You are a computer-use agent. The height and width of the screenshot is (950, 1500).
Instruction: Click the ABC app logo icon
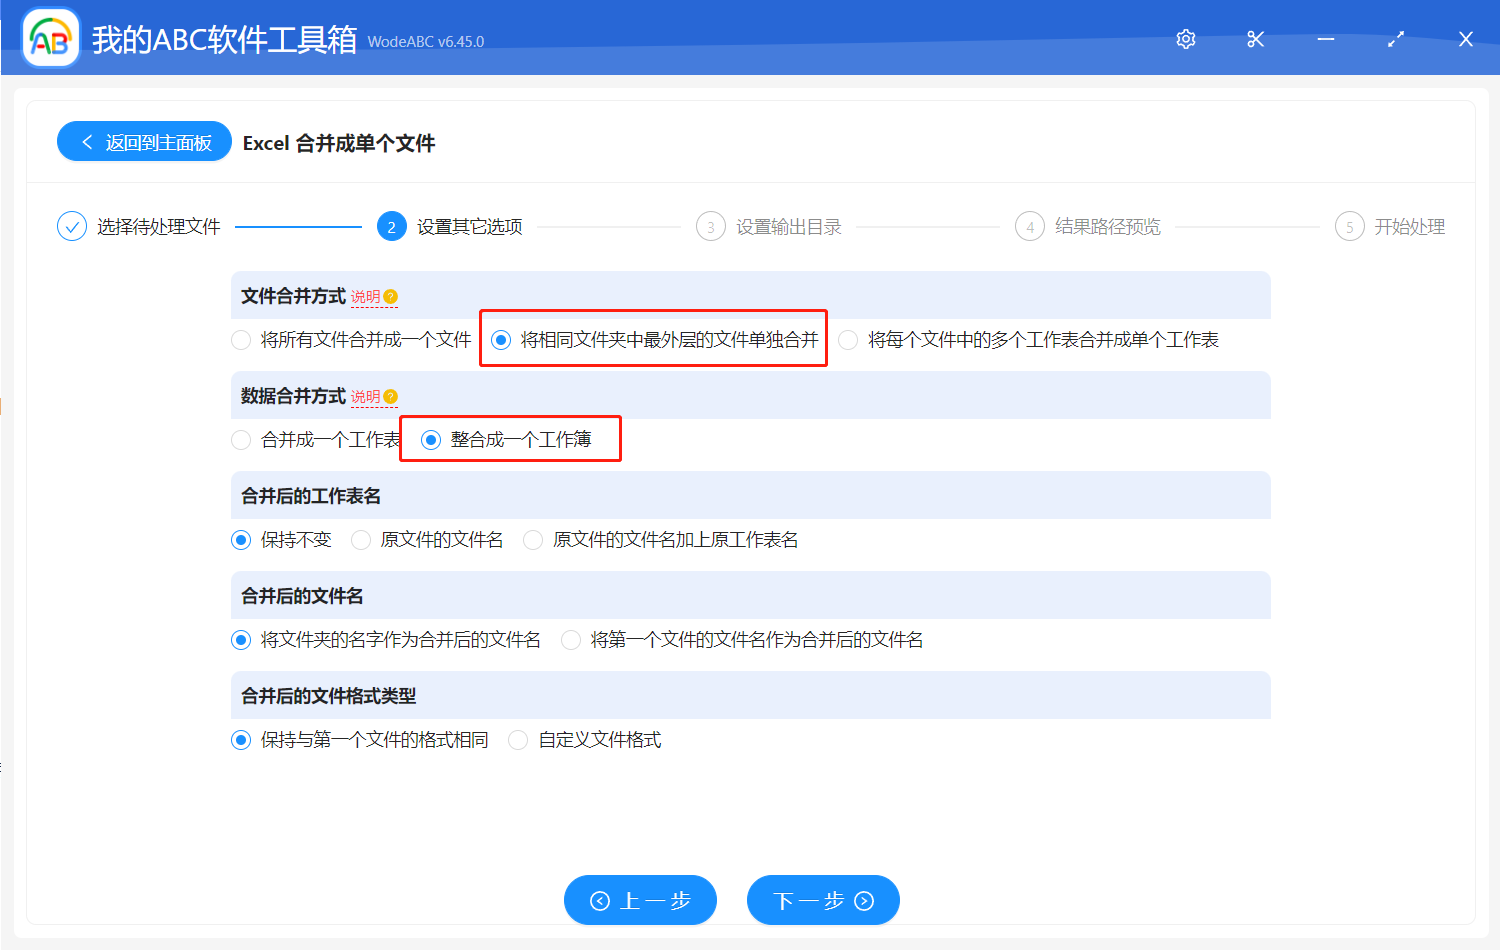[x=49, y=38]
